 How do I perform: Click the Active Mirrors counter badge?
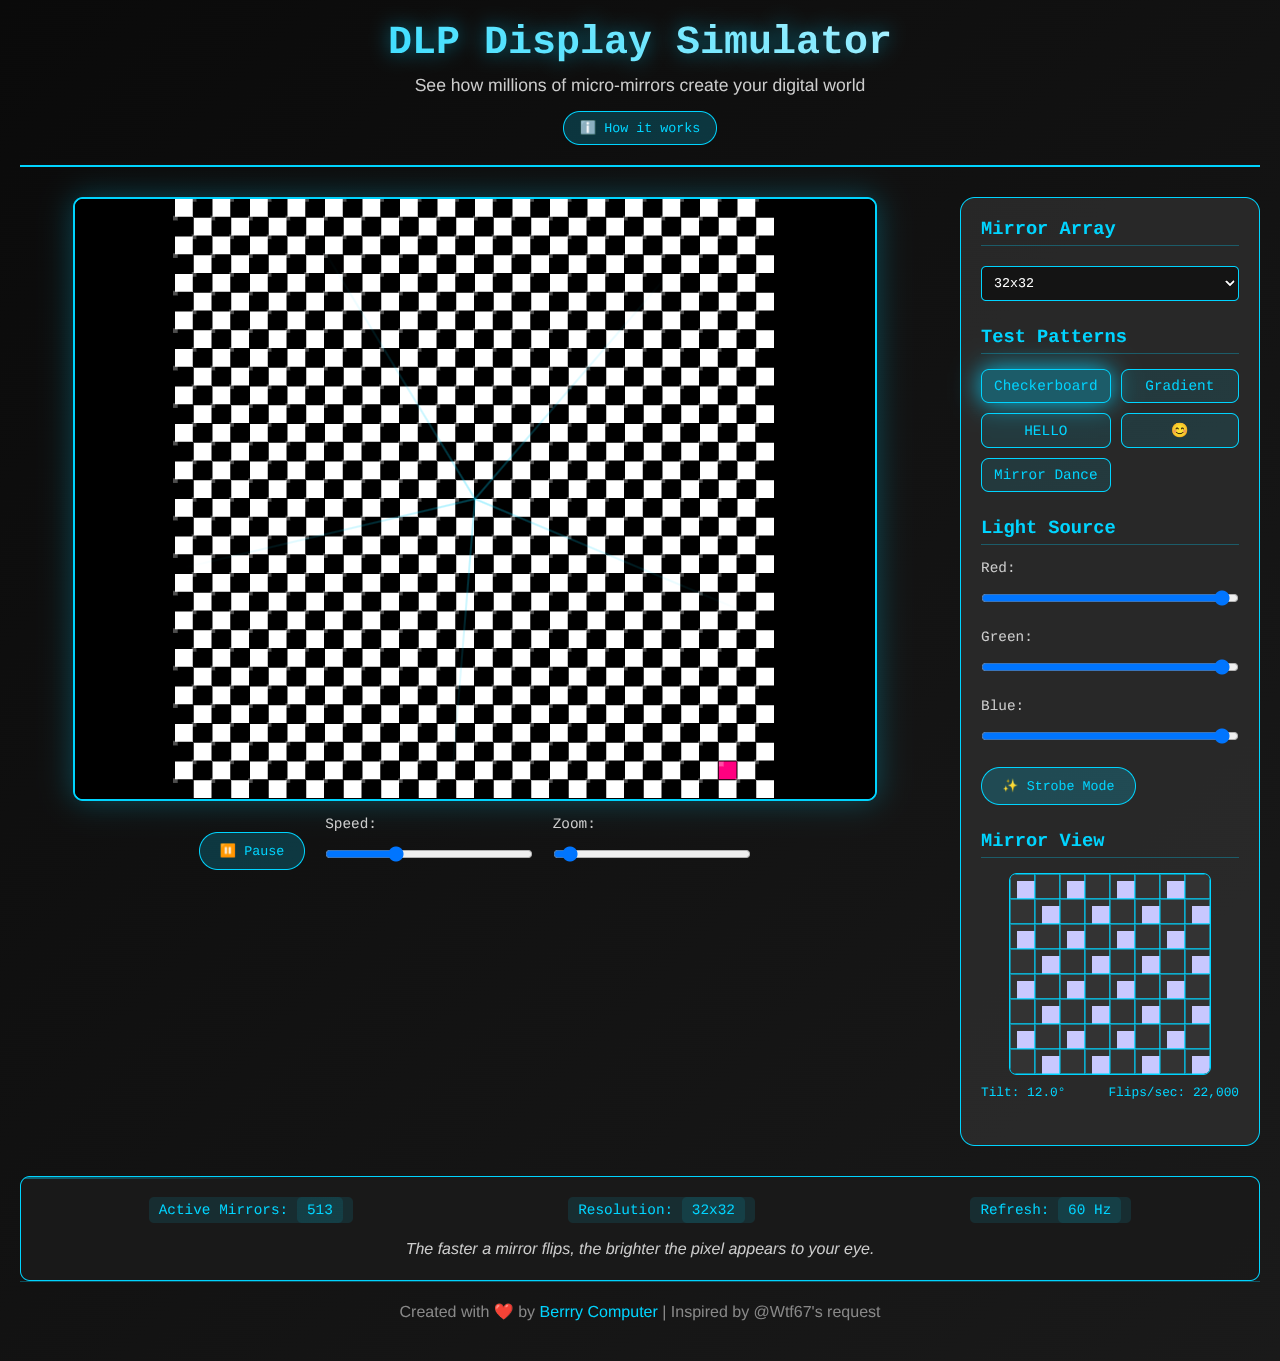pos(251,1210)
